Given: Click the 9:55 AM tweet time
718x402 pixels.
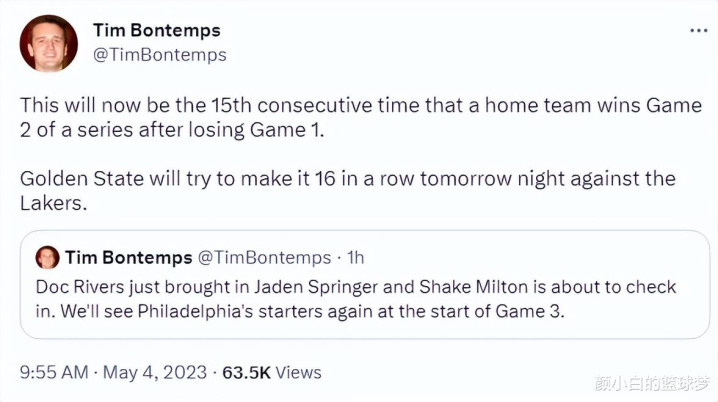Looking at the screenshot, I should [53, 372].
